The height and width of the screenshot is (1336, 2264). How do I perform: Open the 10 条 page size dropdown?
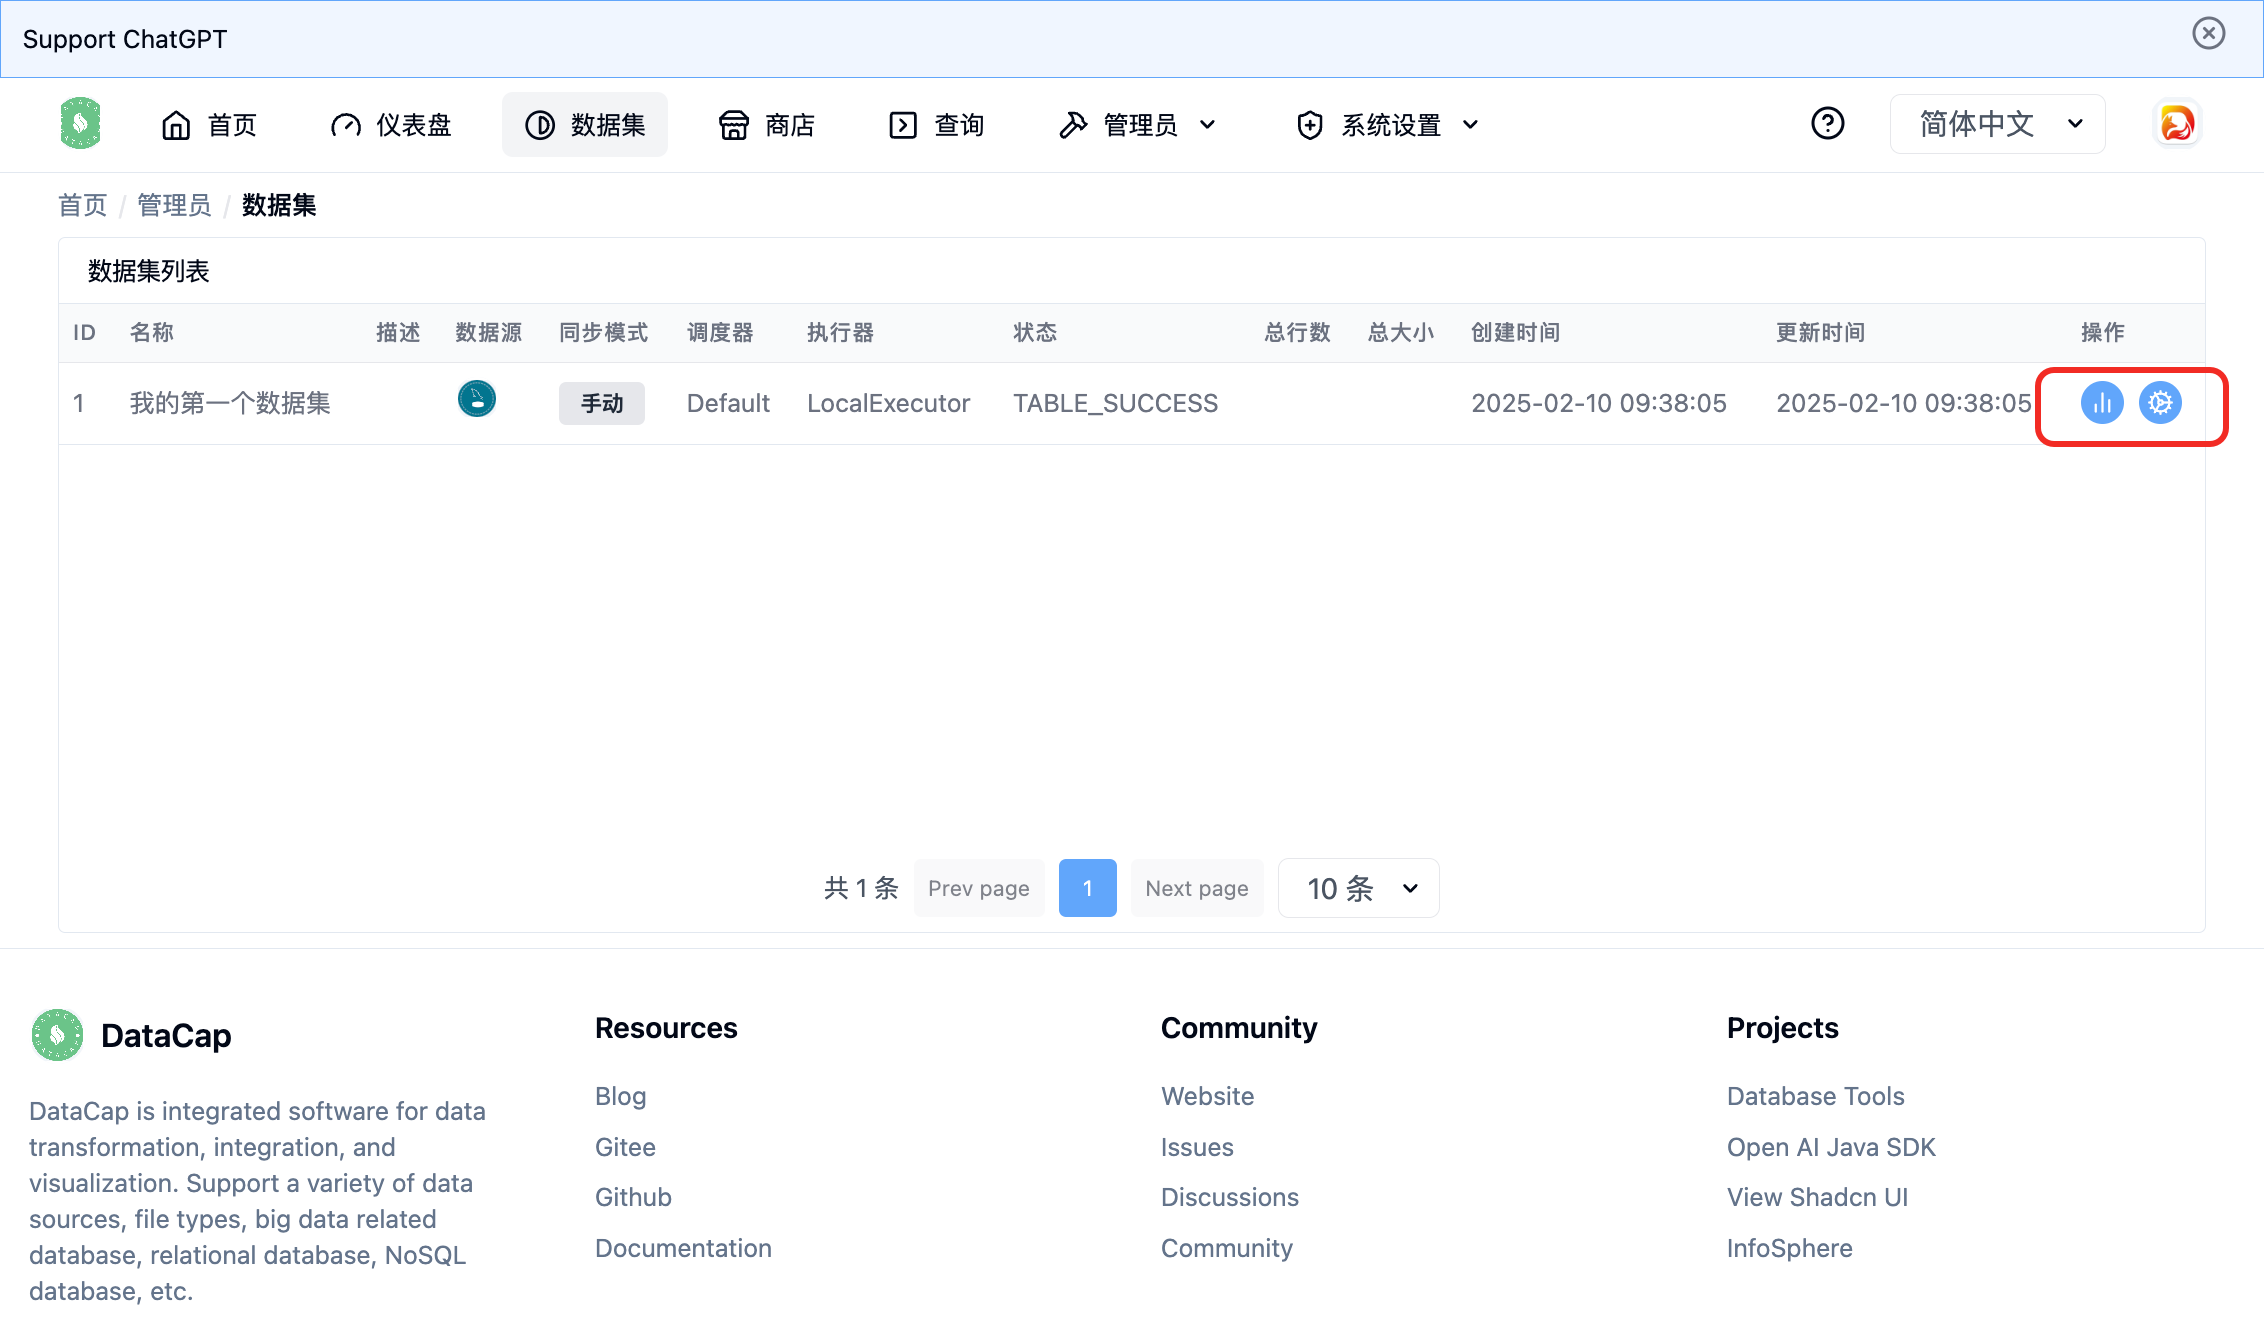[x=1358, y=888]
